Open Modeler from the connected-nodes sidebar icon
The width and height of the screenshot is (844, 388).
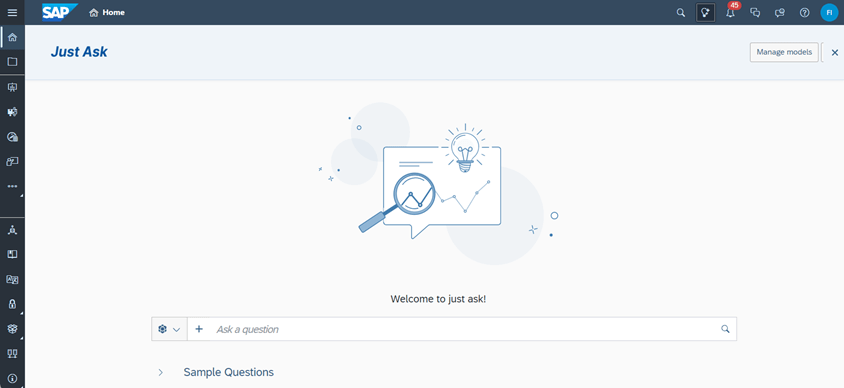12,230
